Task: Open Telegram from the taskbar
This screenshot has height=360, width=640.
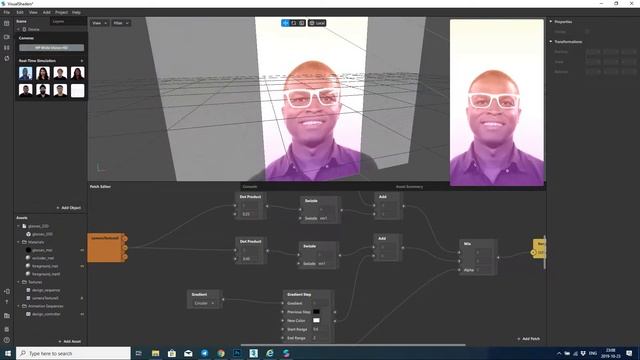Action: tap(204, 353)
